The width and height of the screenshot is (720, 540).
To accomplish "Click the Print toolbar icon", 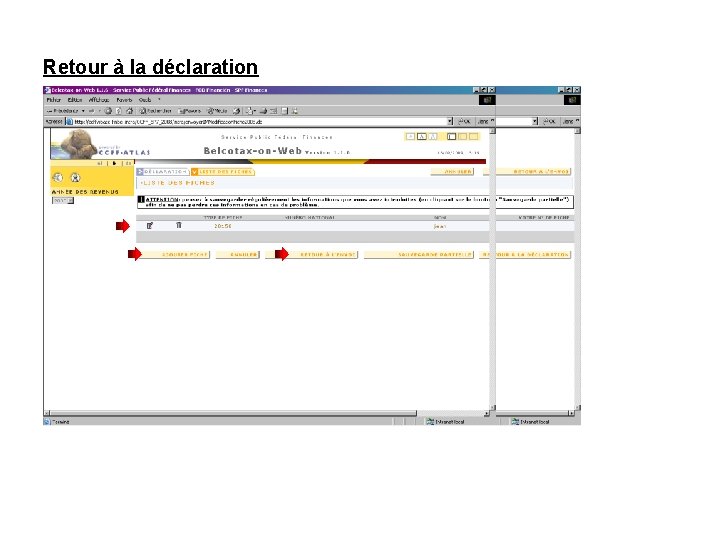I will pos(263,111).
